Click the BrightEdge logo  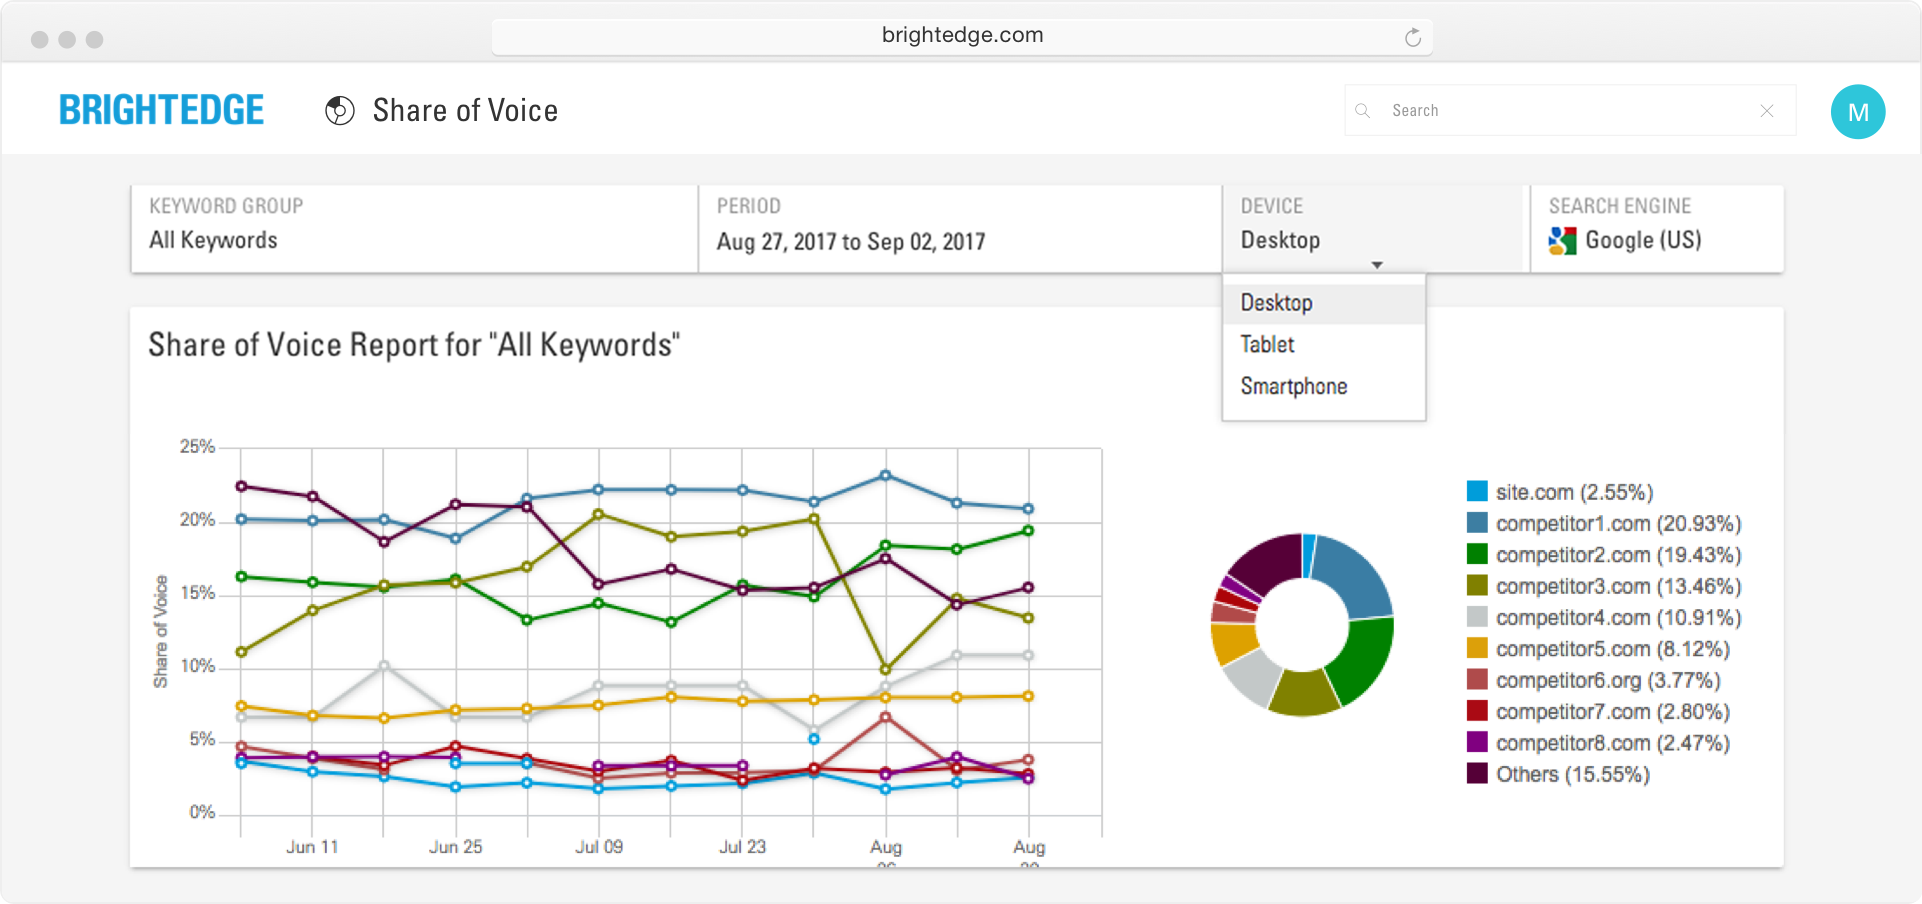pos(162,110)
